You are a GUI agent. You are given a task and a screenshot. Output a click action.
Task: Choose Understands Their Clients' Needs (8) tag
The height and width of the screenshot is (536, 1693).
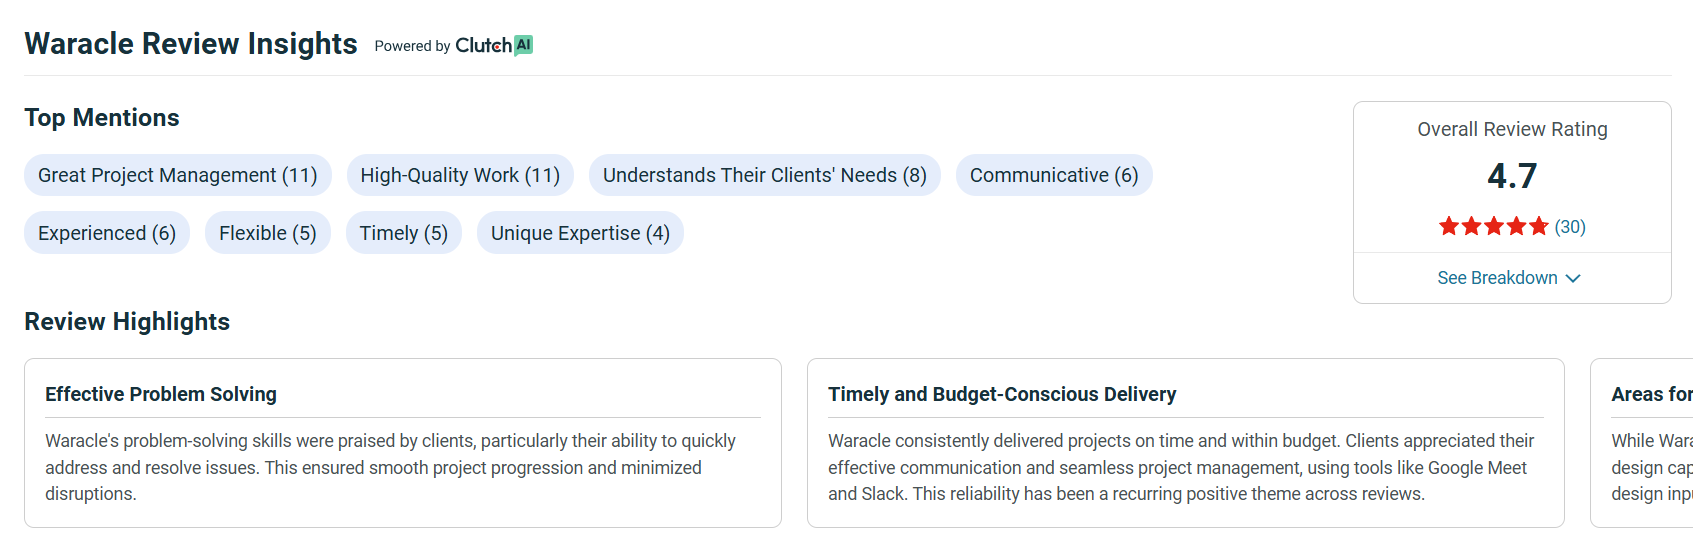765,175
